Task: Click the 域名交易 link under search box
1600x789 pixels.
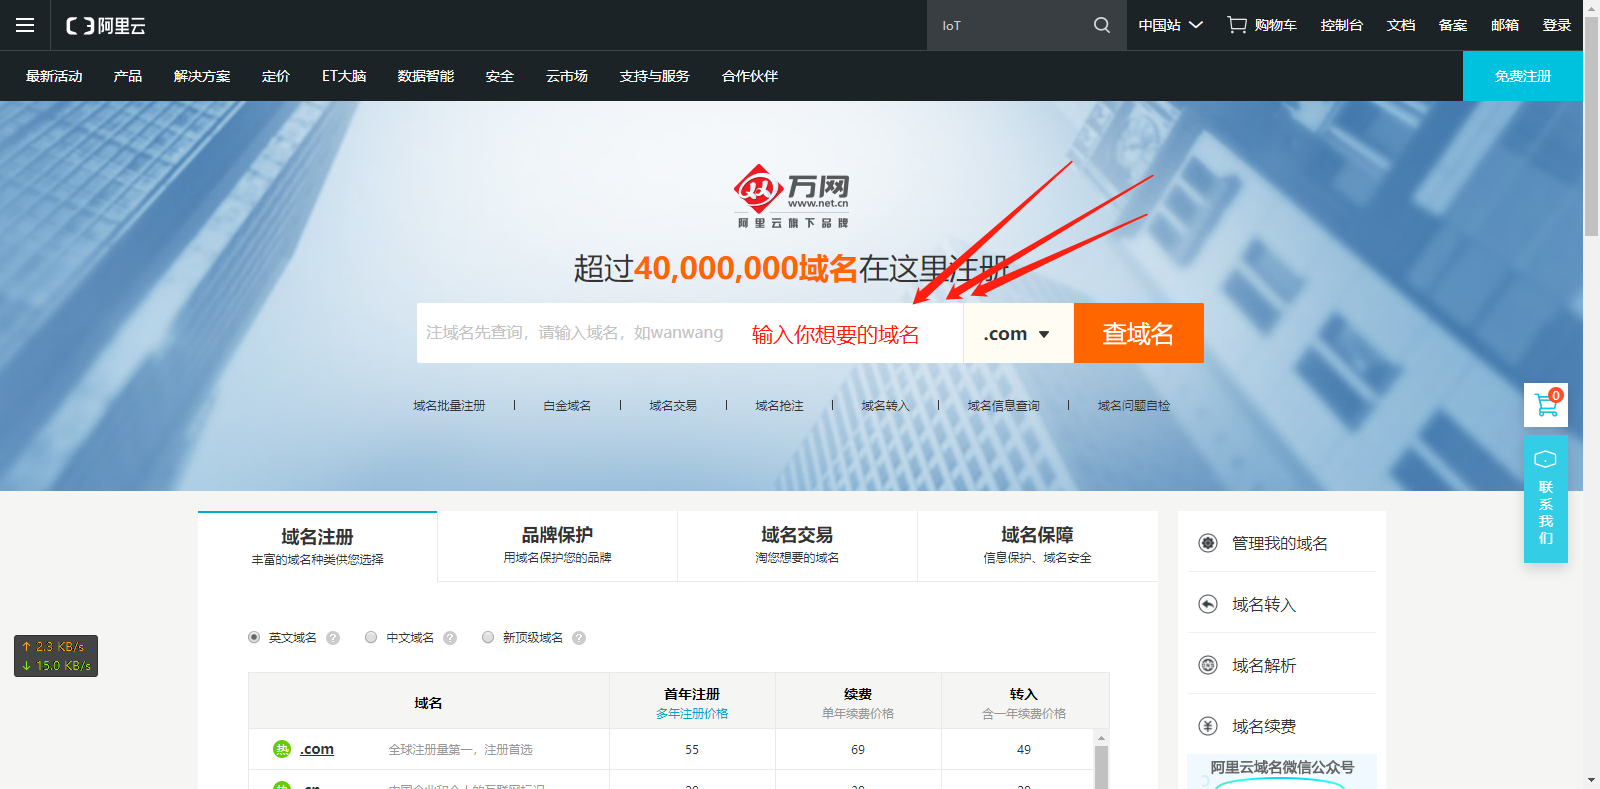Action: (x=673, y=406)
